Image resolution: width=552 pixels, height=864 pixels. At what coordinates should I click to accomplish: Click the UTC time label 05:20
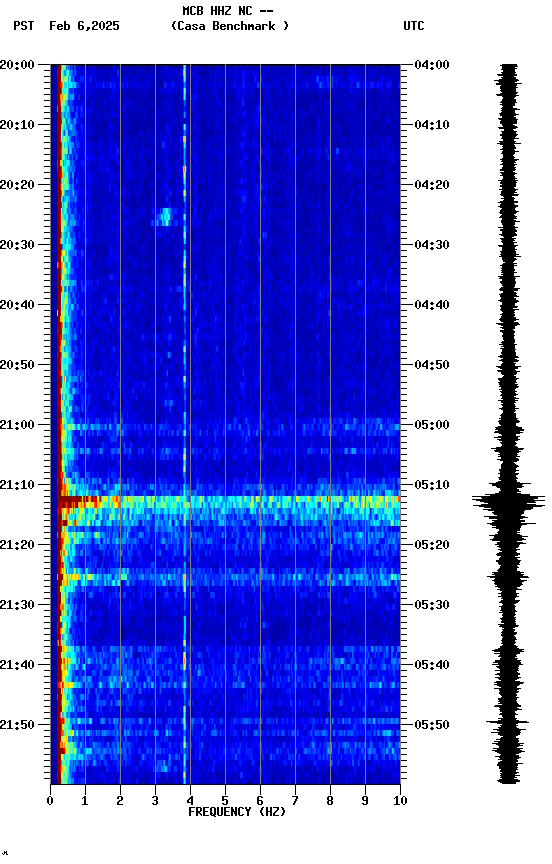tap(432, 546)
